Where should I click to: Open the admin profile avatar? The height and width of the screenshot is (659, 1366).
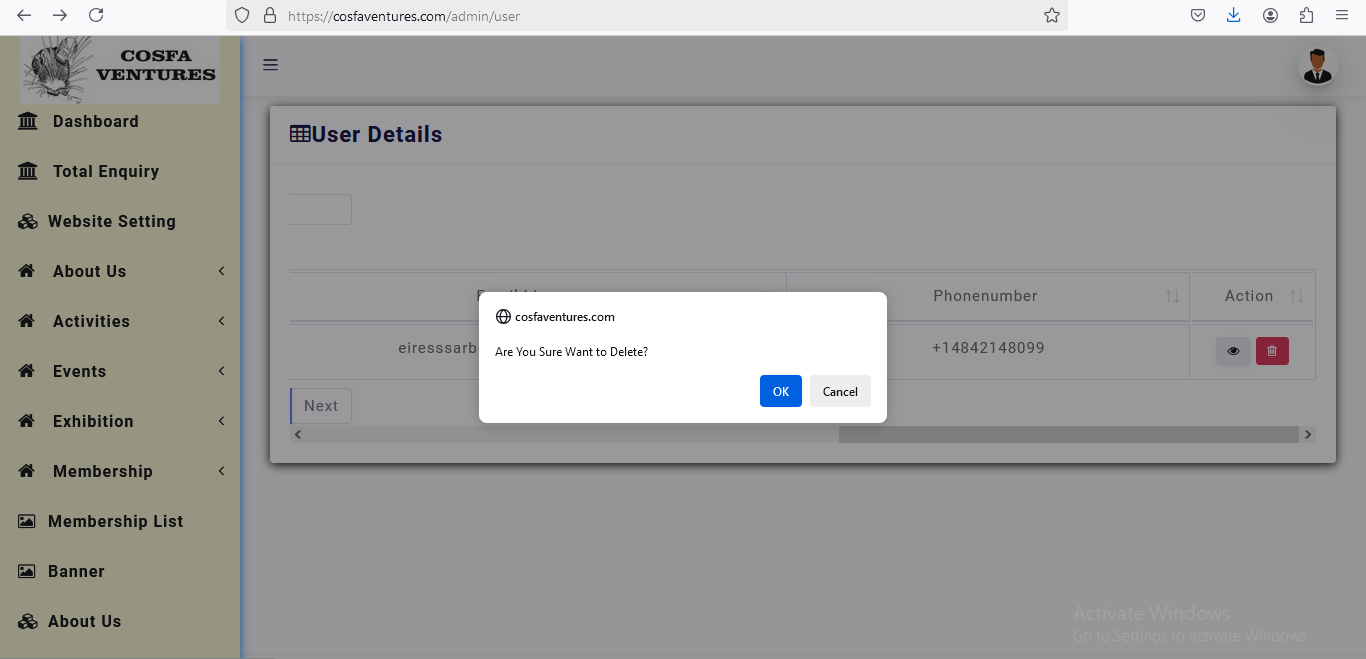(1317, 66)
